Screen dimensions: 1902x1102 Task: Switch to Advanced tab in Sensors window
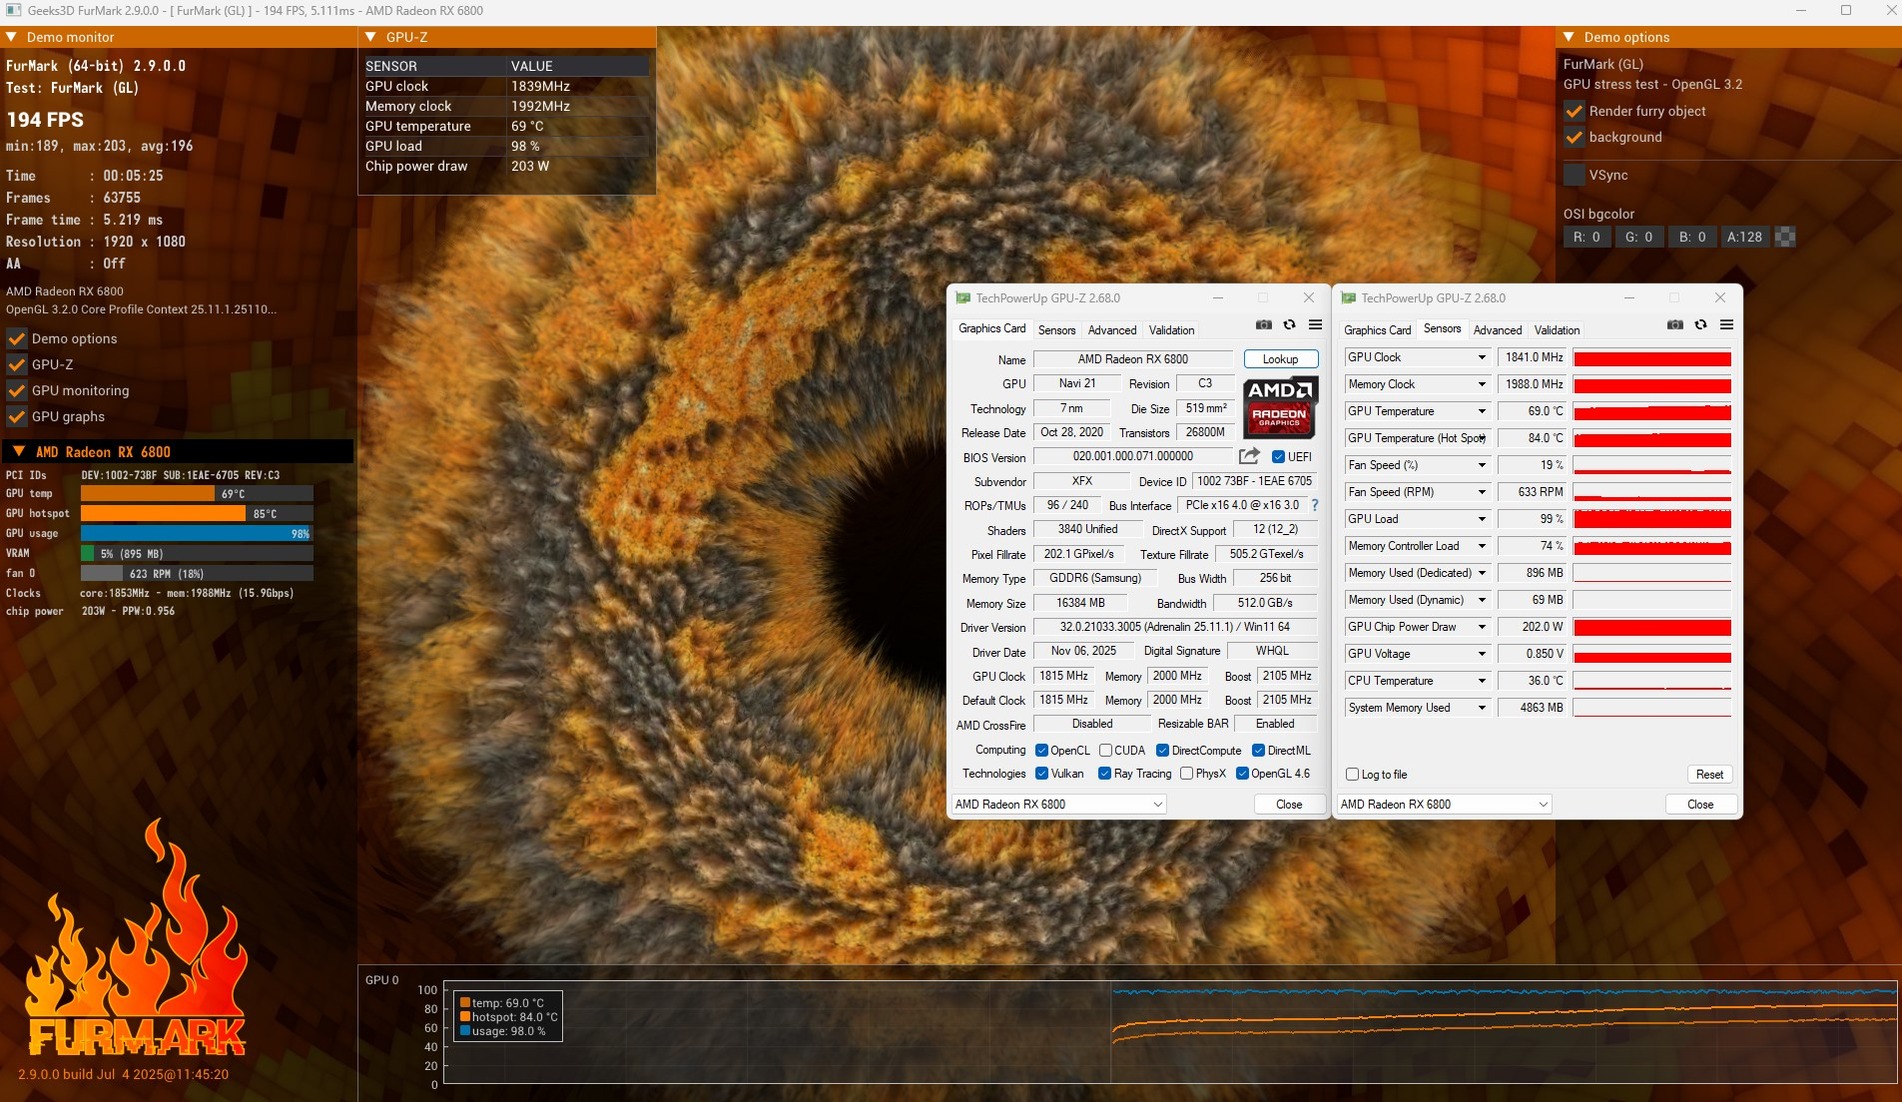[x=1497, y=330]
